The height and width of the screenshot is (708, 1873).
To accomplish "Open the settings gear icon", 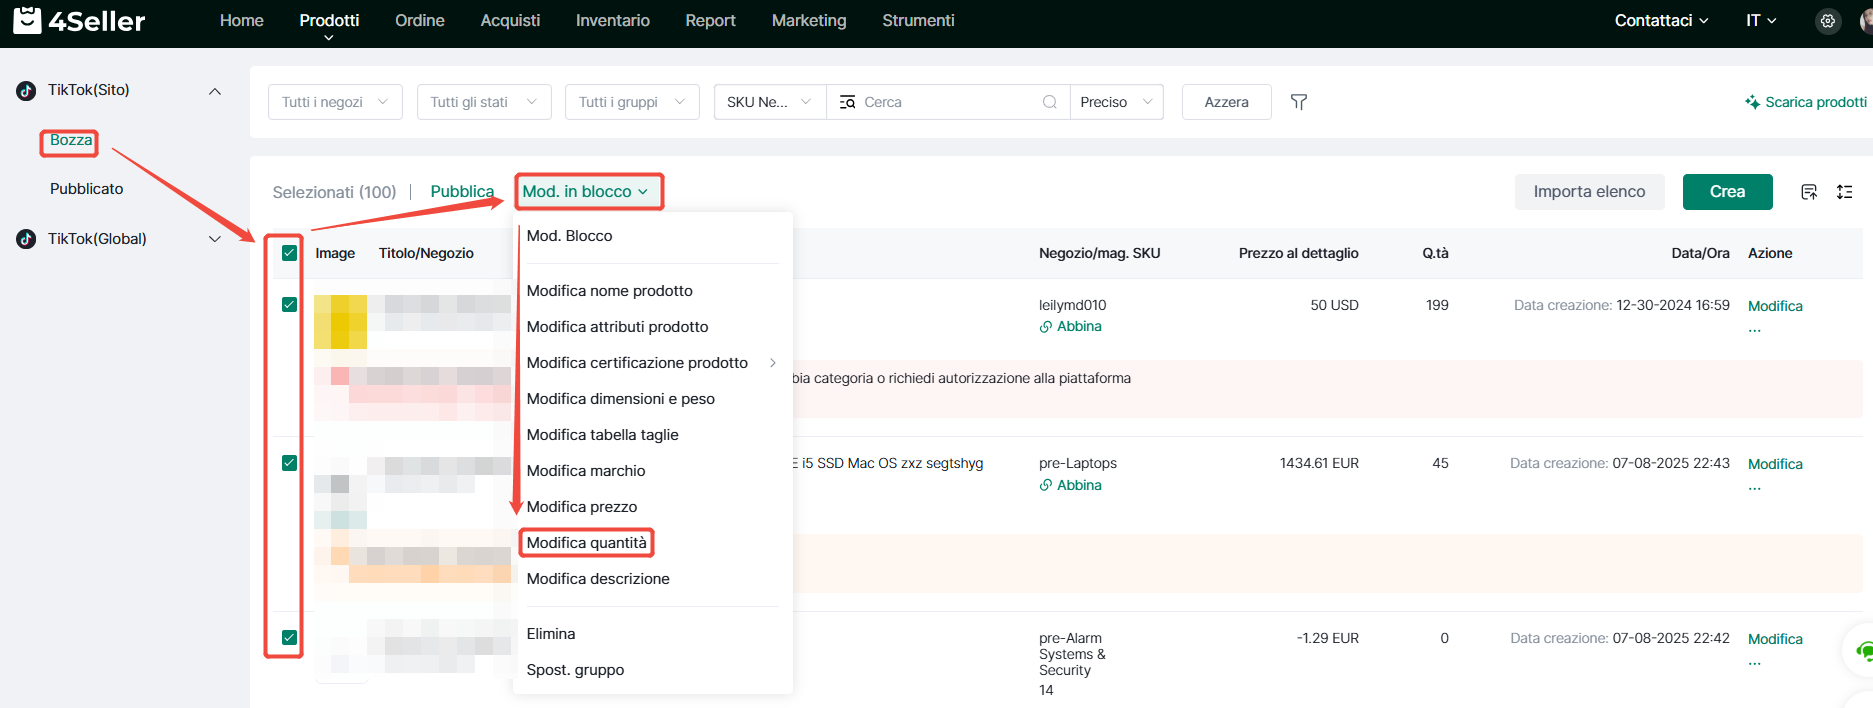I will click(x=1828, y=21).
